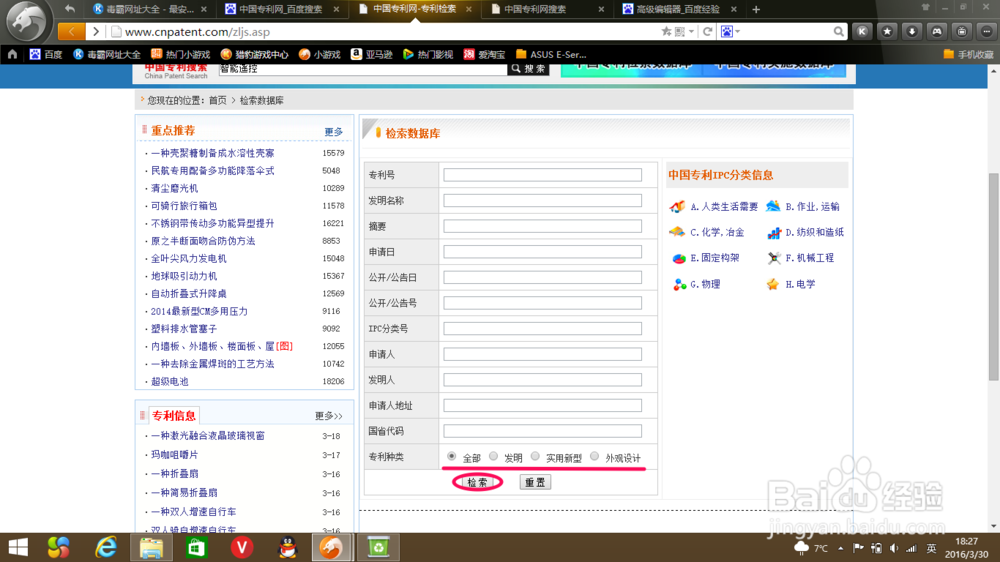The height and width of the screenshot is (562, 1000).
Task: Bookmark page with the star icon in address bar
Action: pyautogui.click(x=666, y=31)
